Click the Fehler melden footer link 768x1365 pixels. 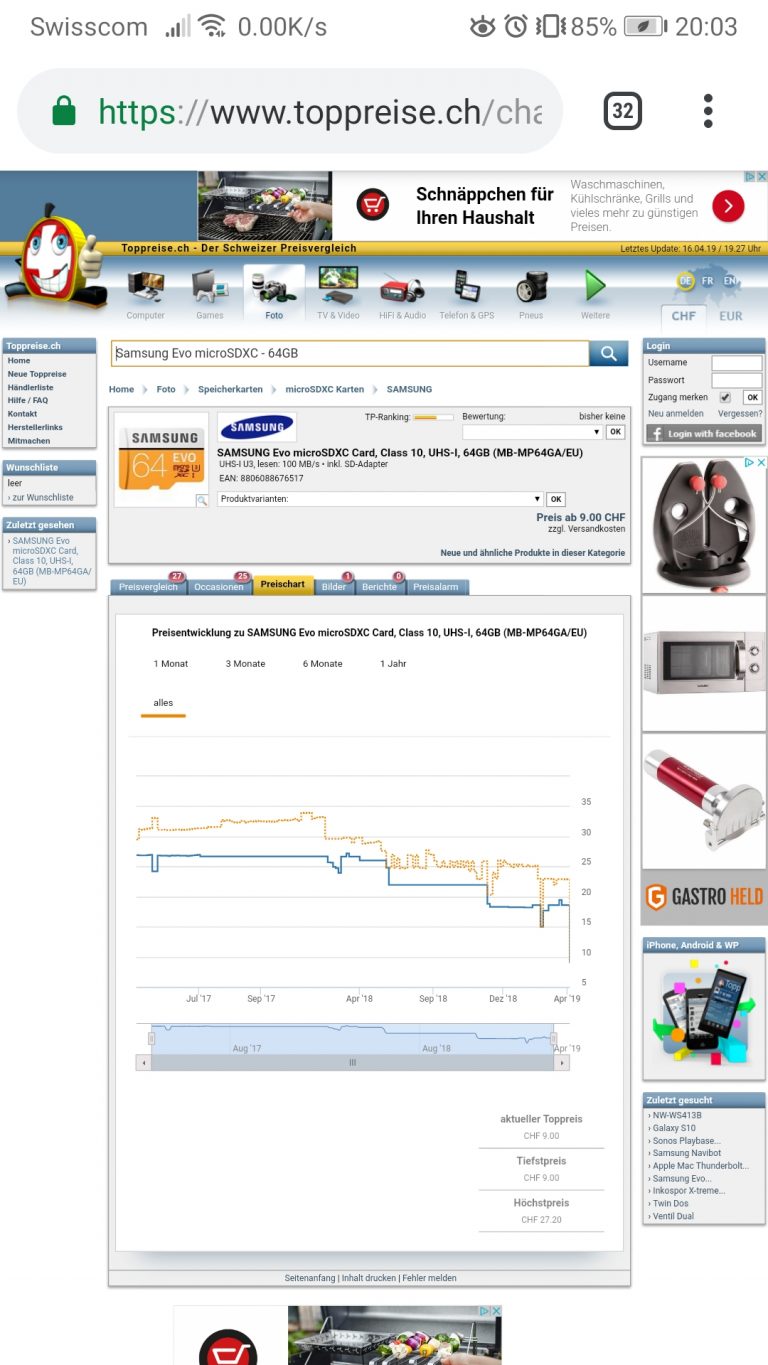429,1278
